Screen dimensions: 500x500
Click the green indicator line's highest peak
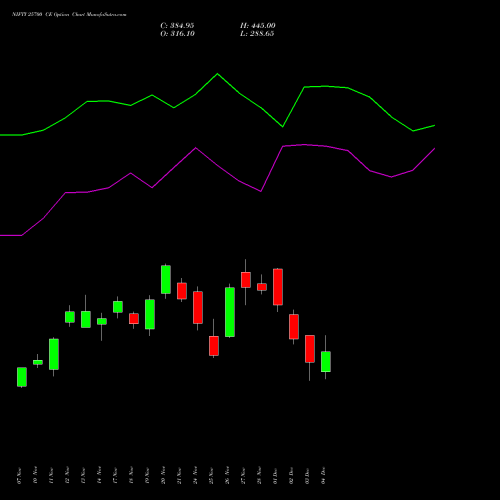[x=218, y=74]
